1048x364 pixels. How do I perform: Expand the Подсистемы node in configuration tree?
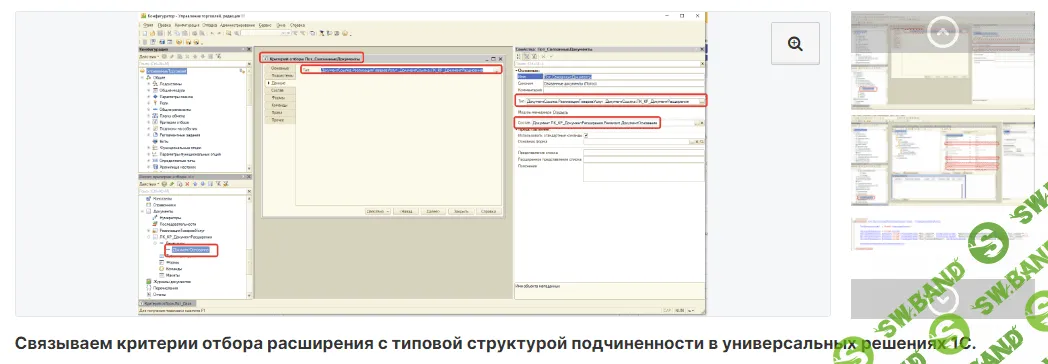click(148, 83)
